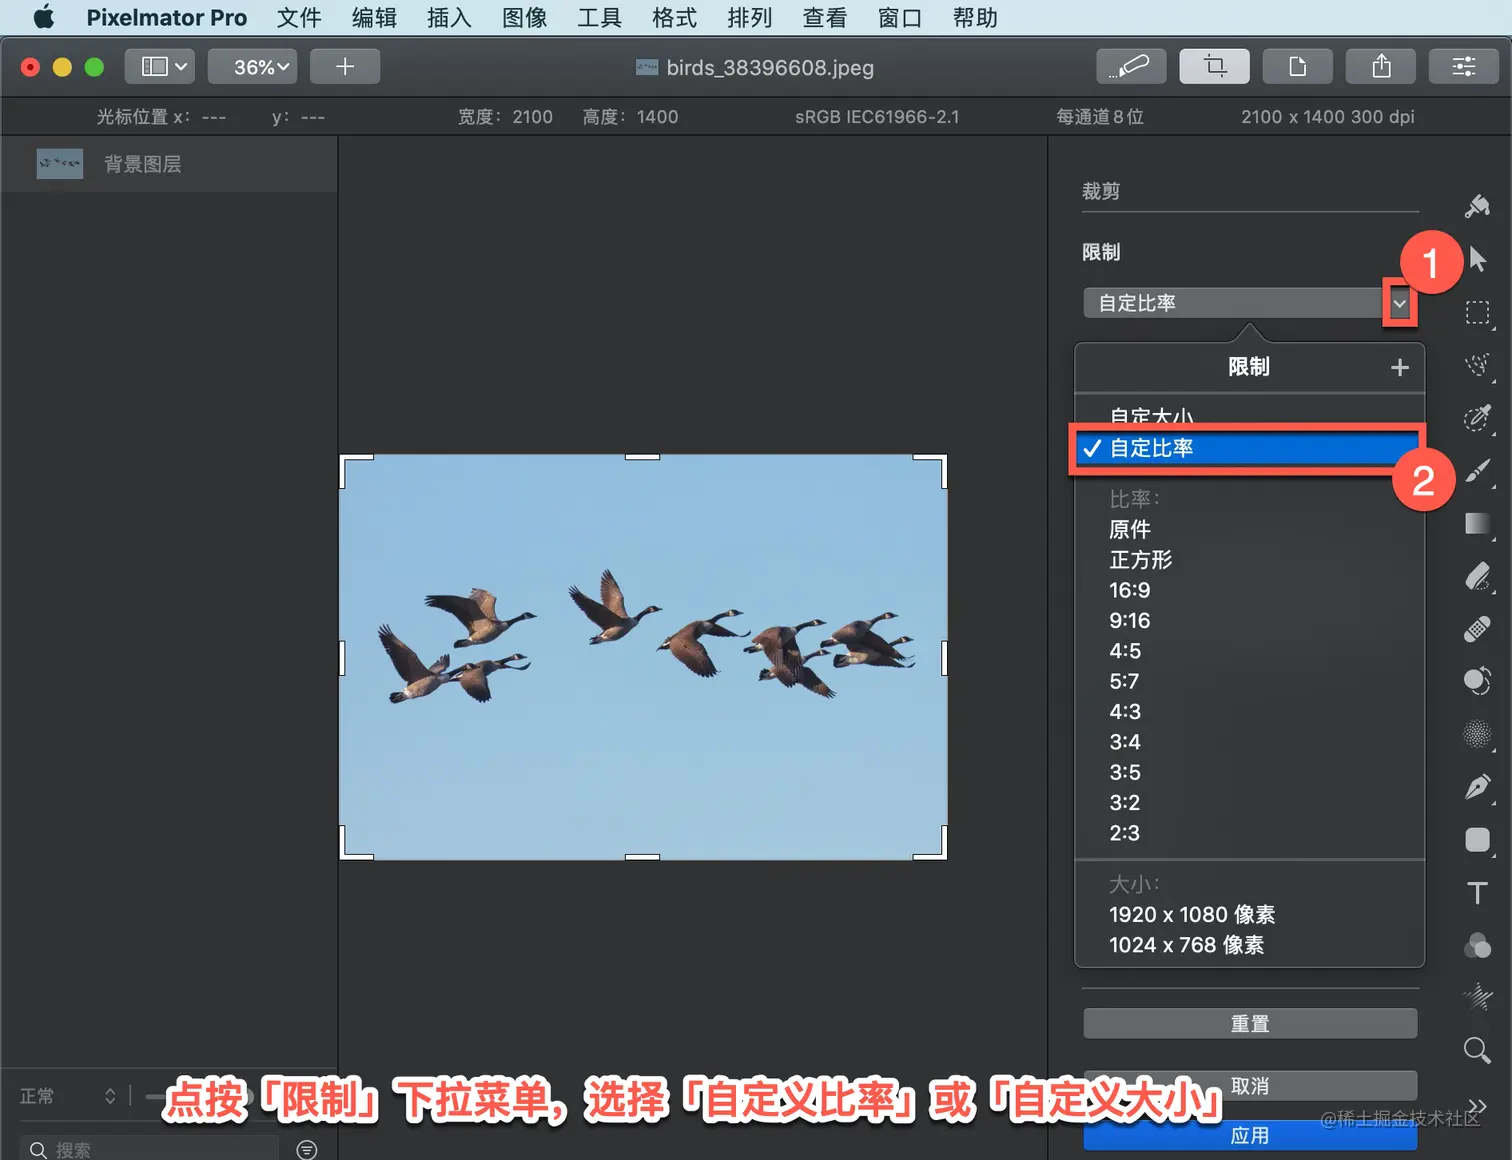
Task: Choose the 3:4 ratio
Action: pos(1125,742)
